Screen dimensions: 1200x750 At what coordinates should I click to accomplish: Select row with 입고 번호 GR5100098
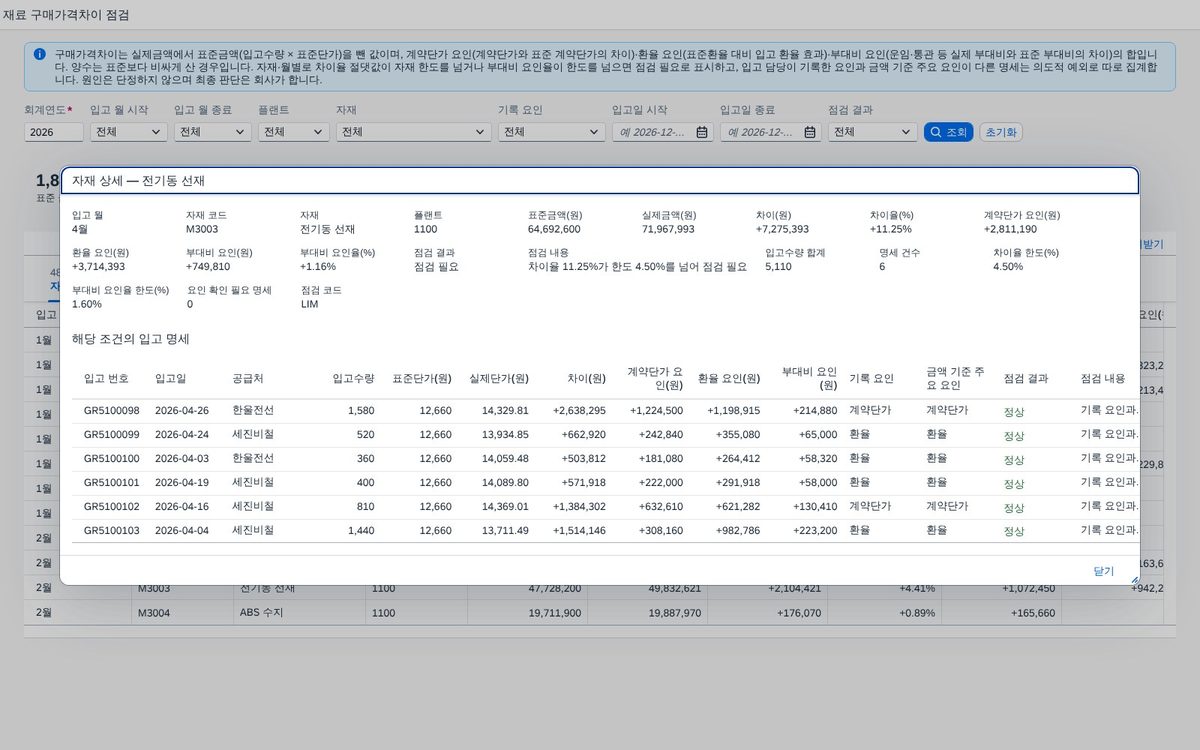coord(605,411)
